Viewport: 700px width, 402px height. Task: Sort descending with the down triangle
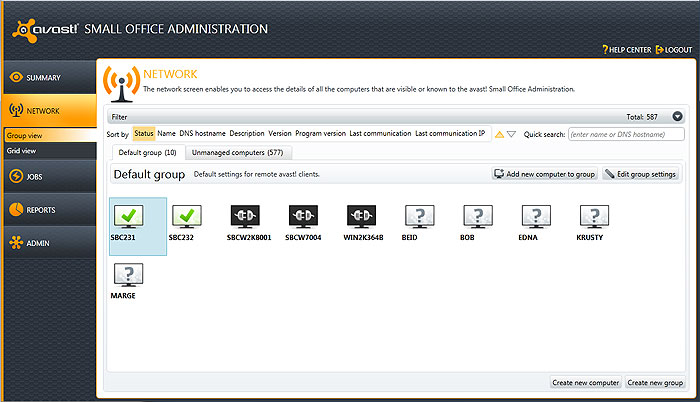click(x=511, y=134)
